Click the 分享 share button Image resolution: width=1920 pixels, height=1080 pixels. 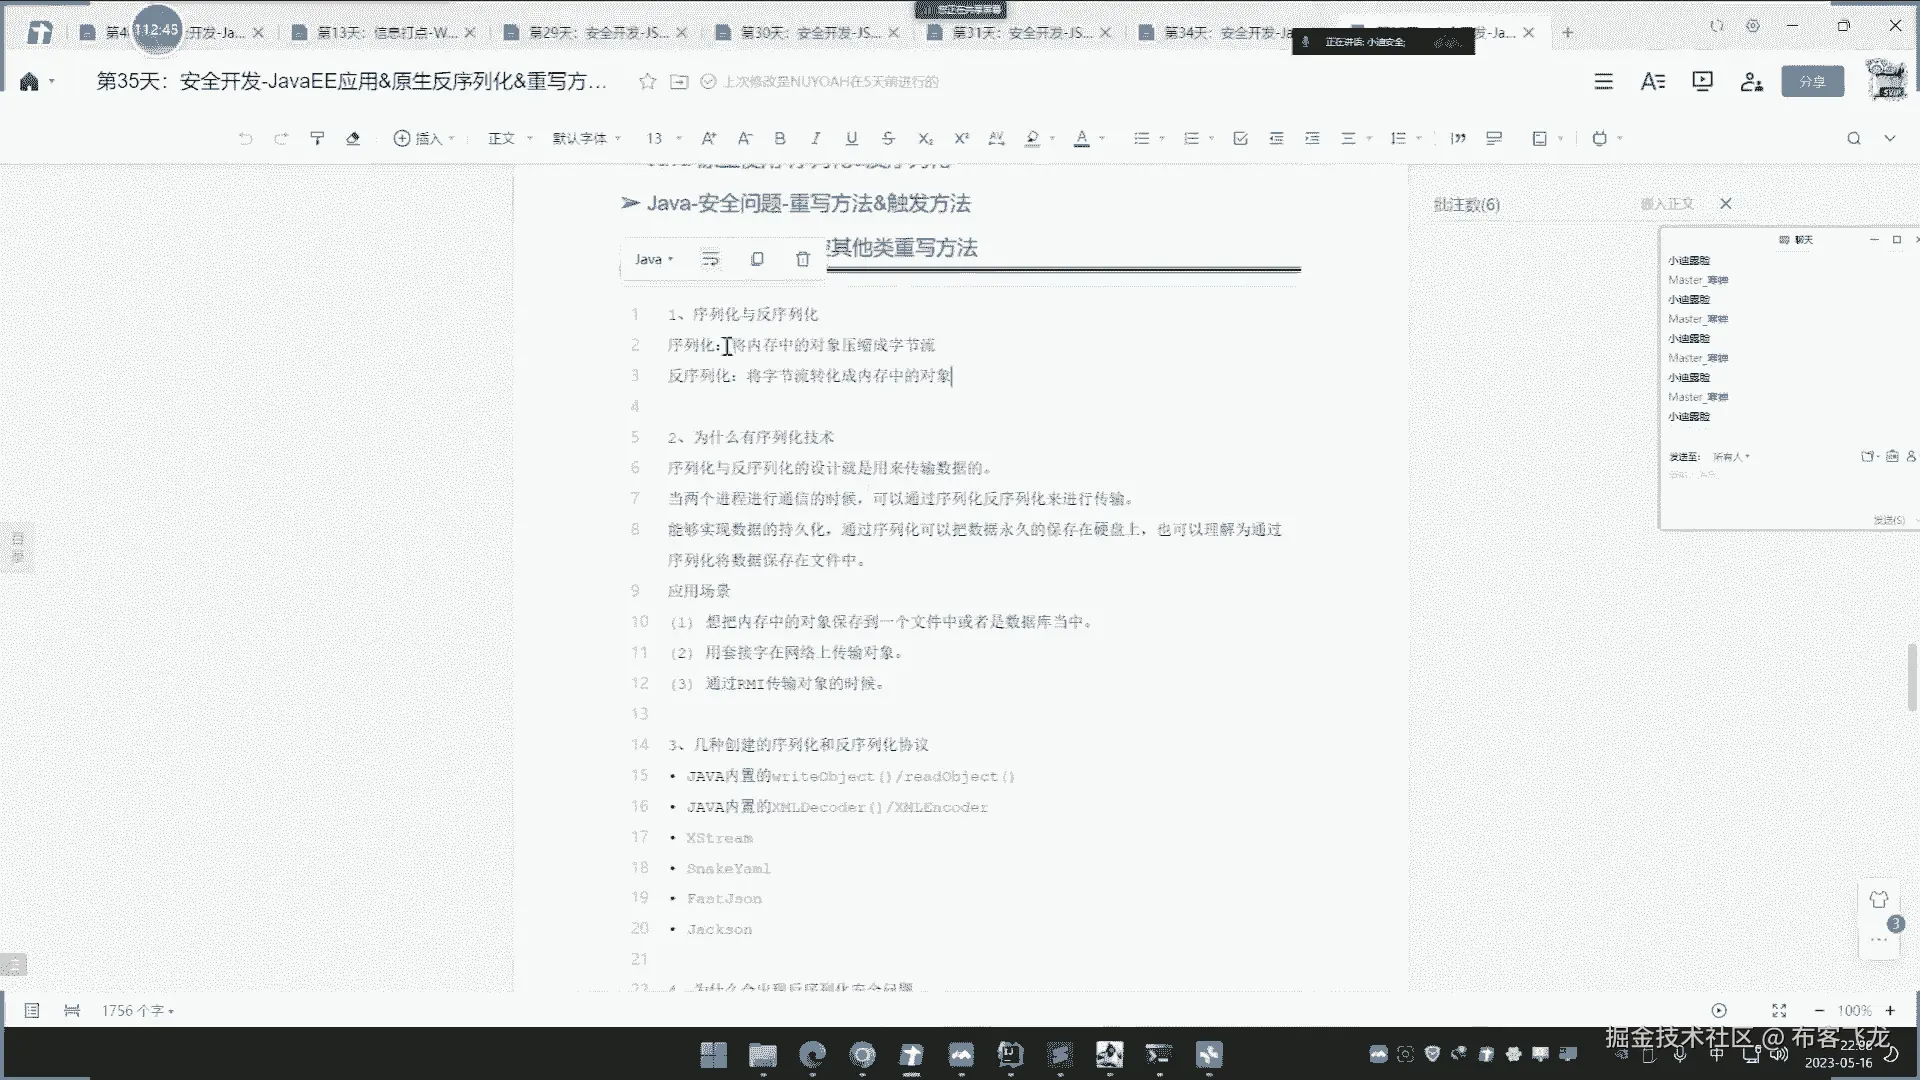click(1812, 82)
